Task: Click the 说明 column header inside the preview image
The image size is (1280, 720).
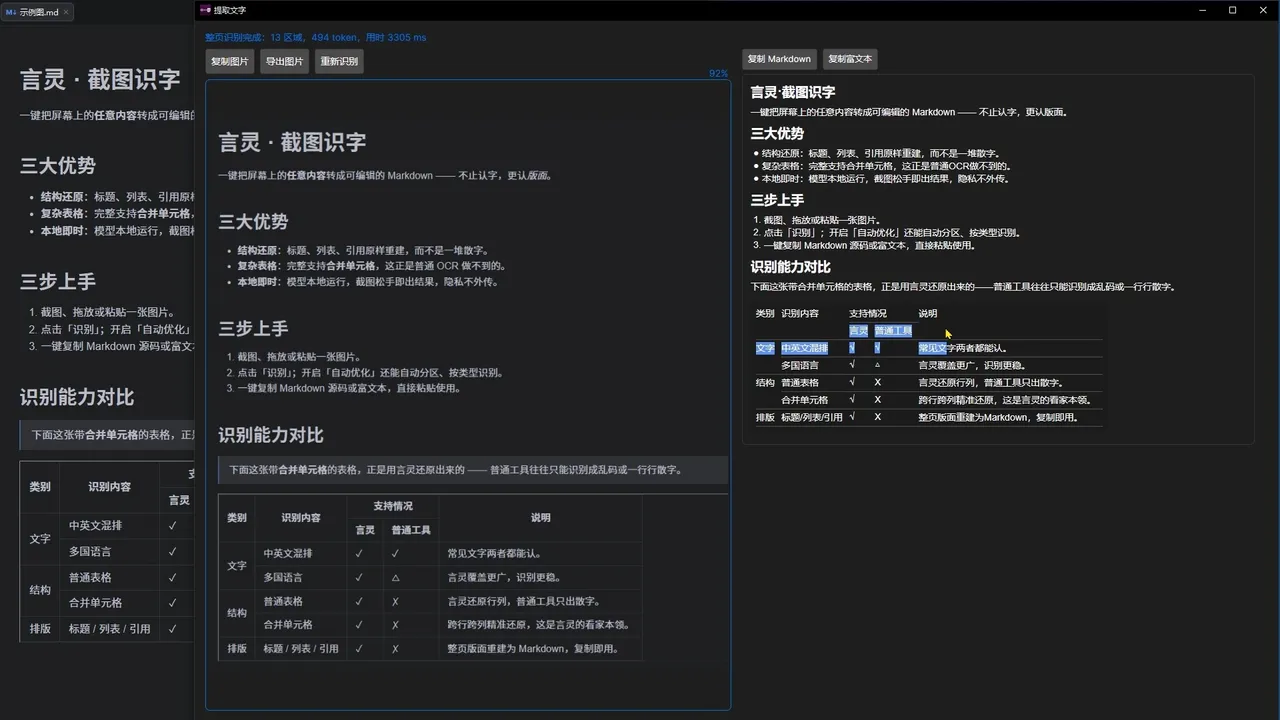Action: click(540, 518)
